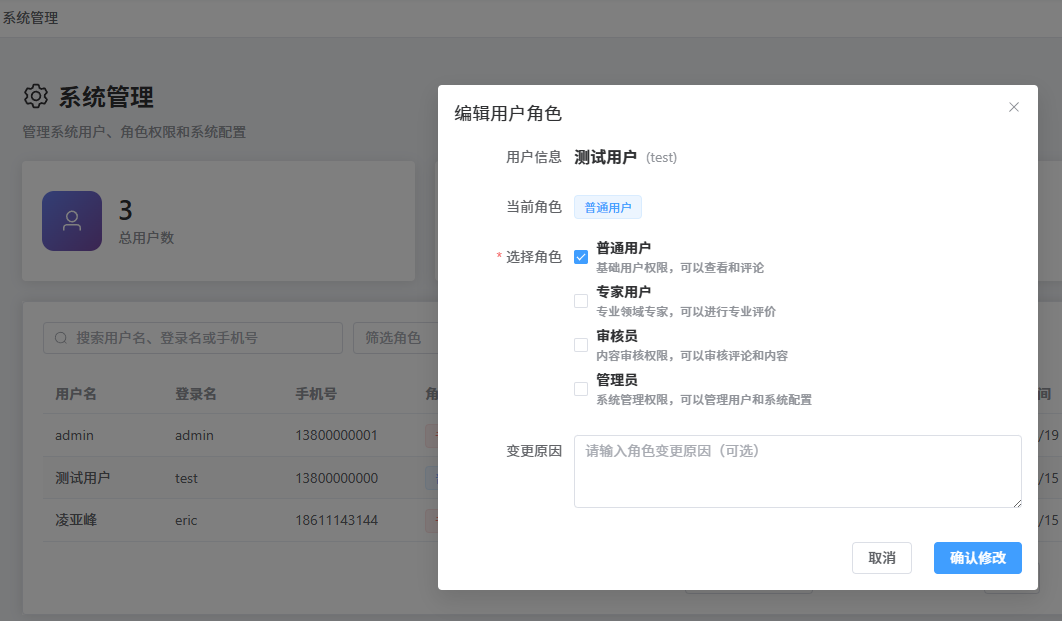Click the 测试用户 name in table
This screenshot has width=1062, height=621.
[82, 478]
